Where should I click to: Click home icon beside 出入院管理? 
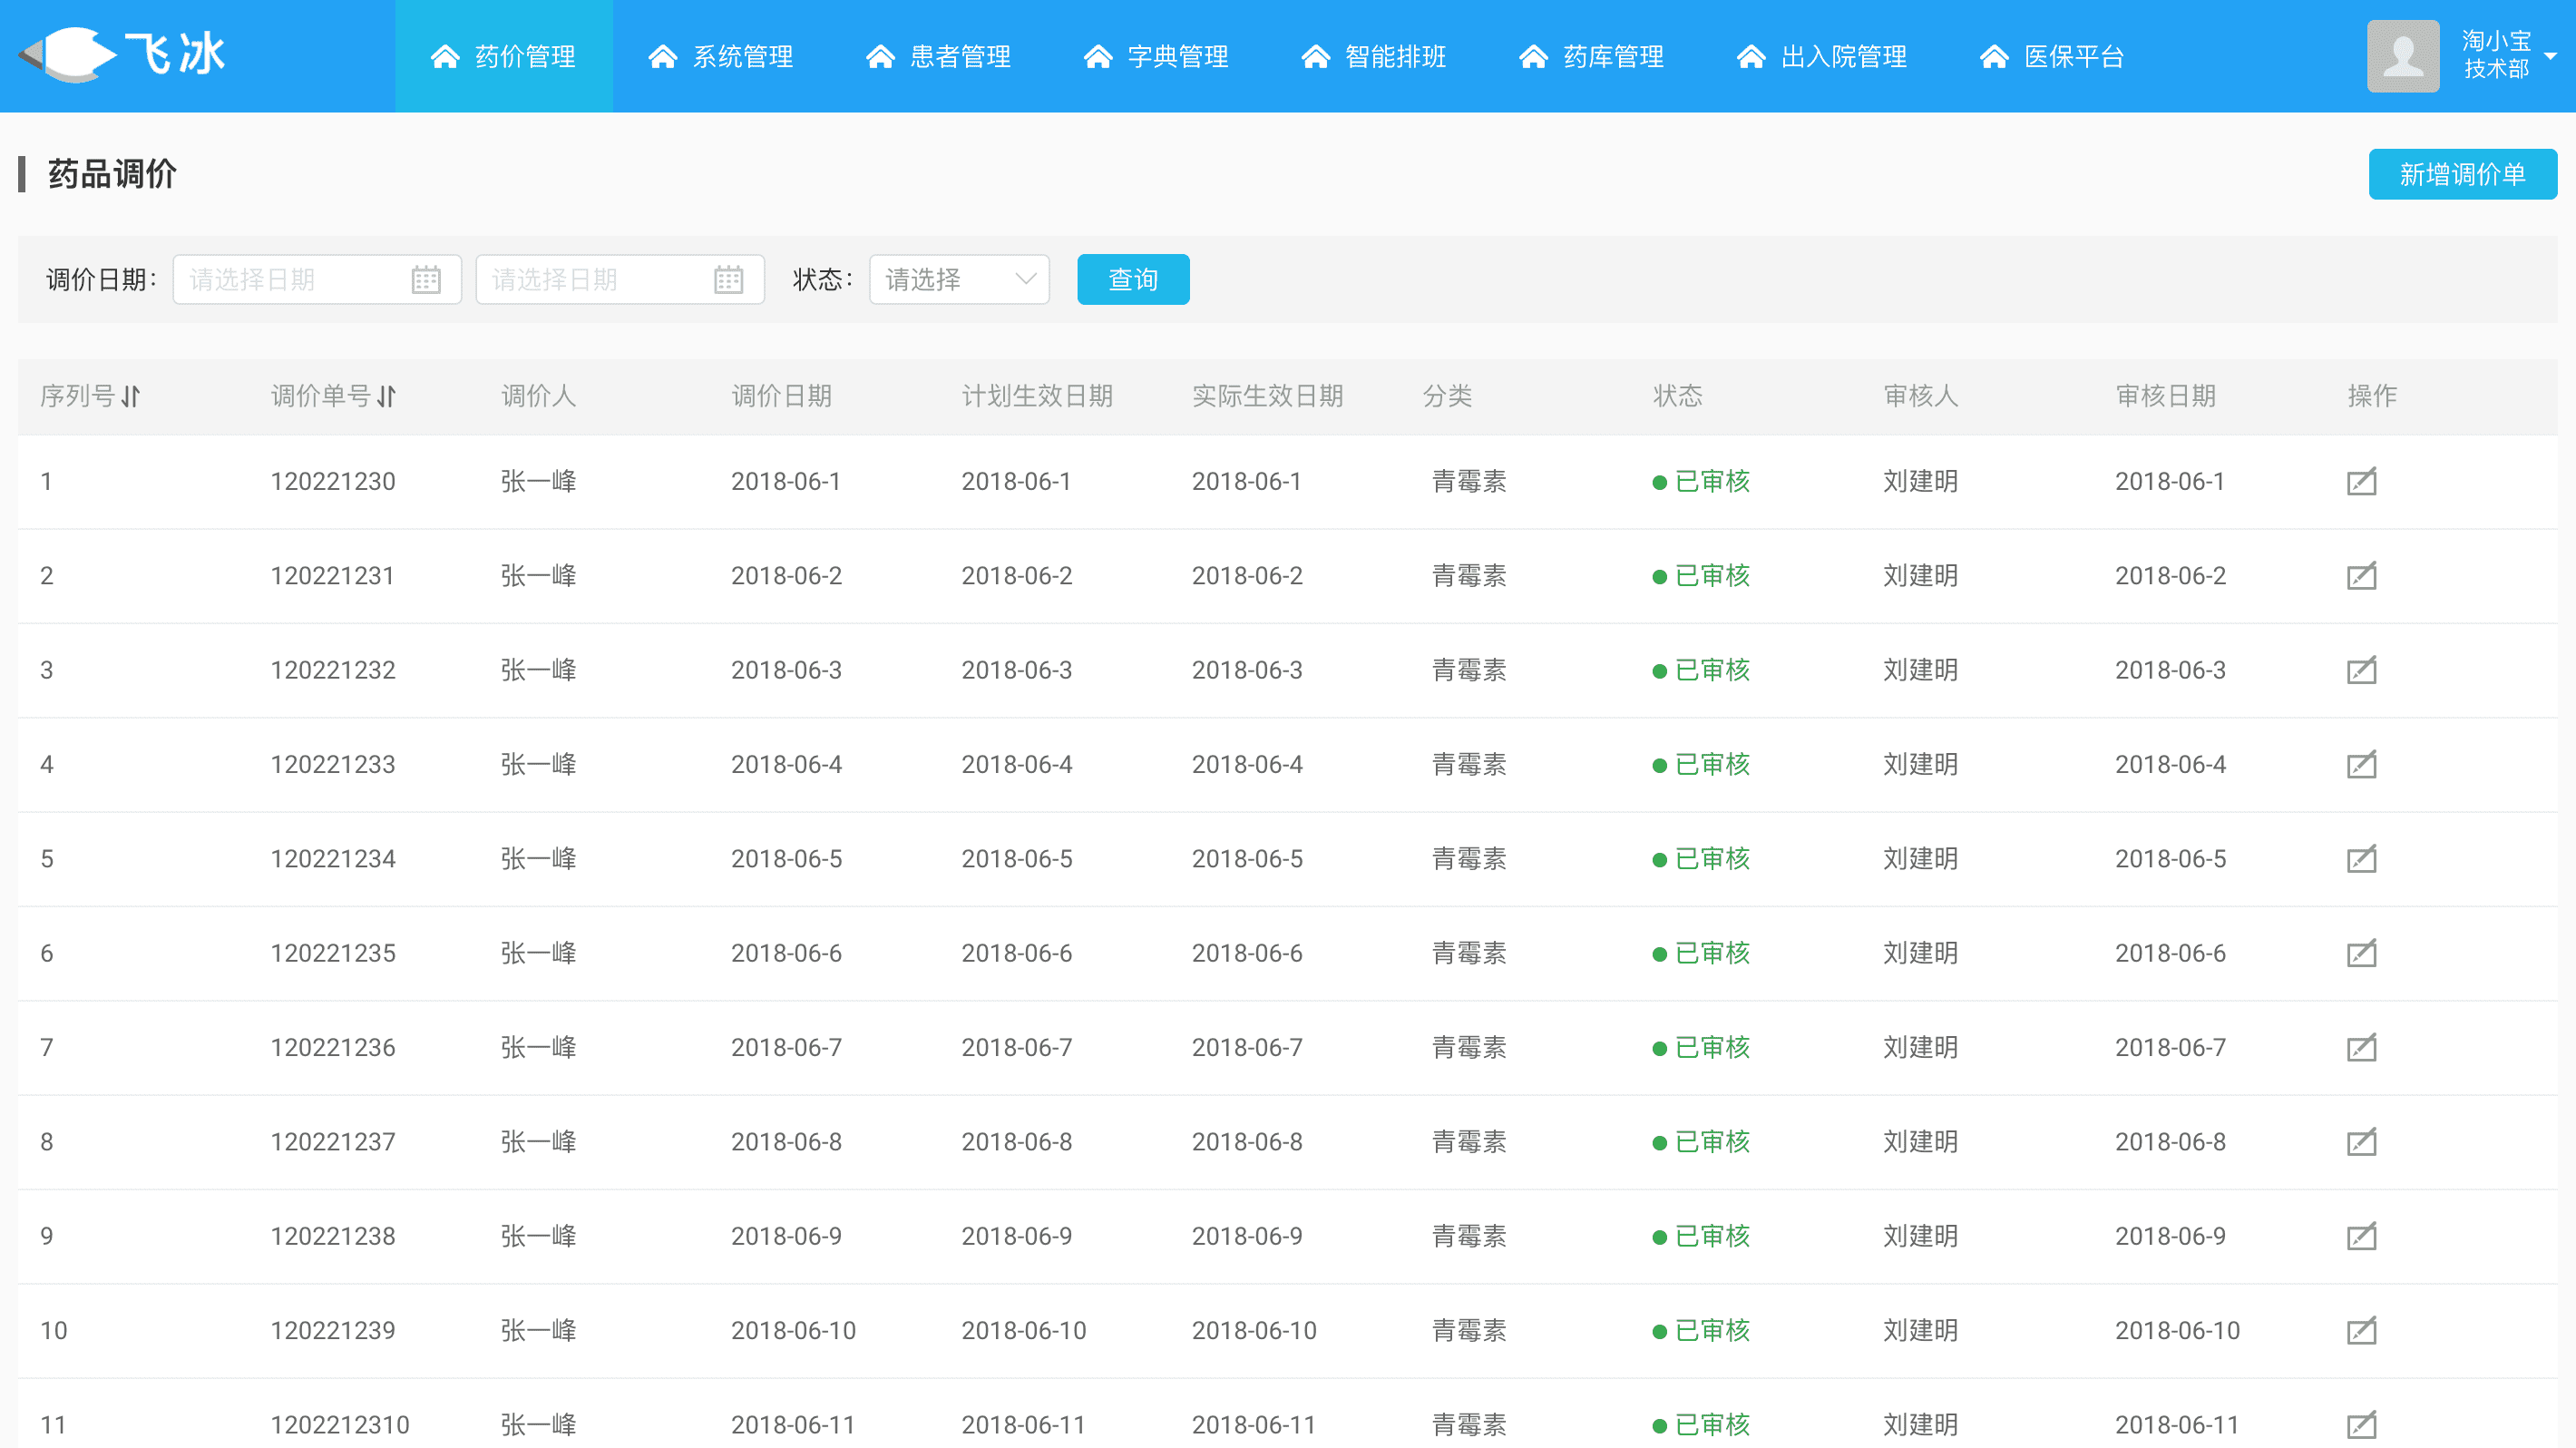[1751, 56]
